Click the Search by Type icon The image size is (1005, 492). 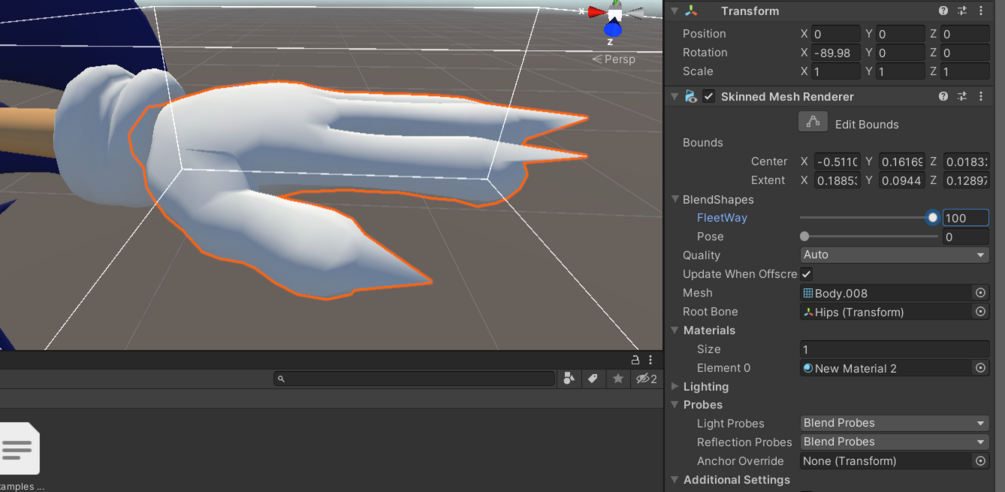(569, 379)
